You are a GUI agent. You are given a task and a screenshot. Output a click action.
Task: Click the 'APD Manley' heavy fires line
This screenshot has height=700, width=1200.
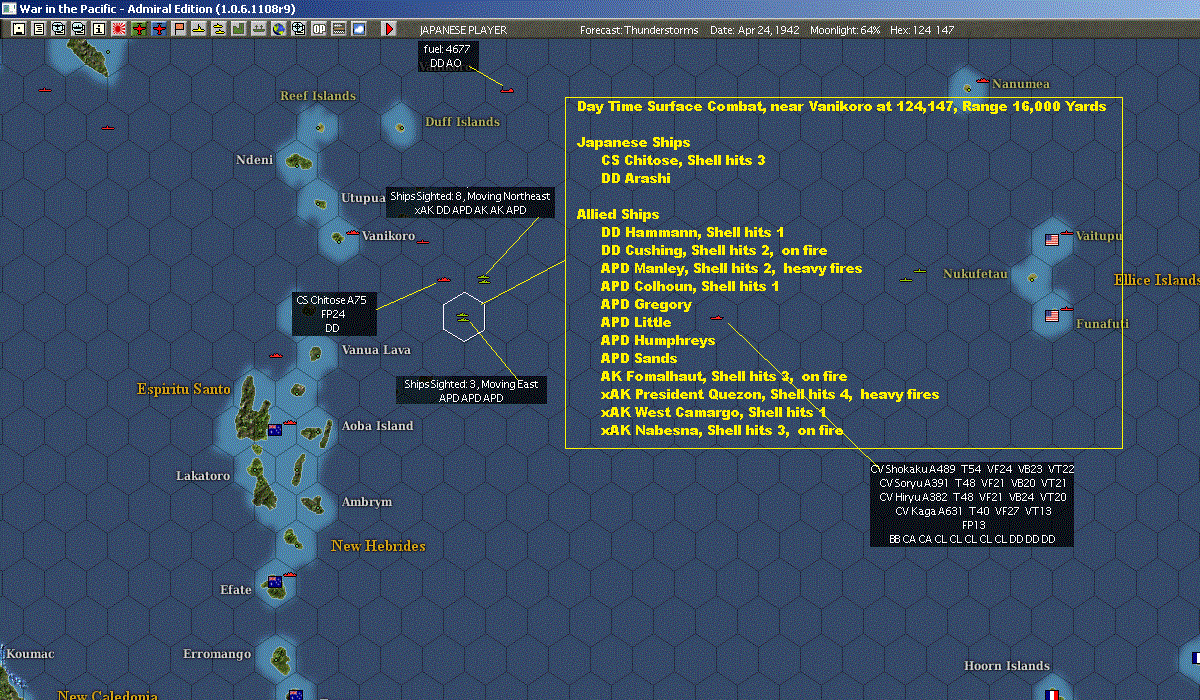click(731, 268)
